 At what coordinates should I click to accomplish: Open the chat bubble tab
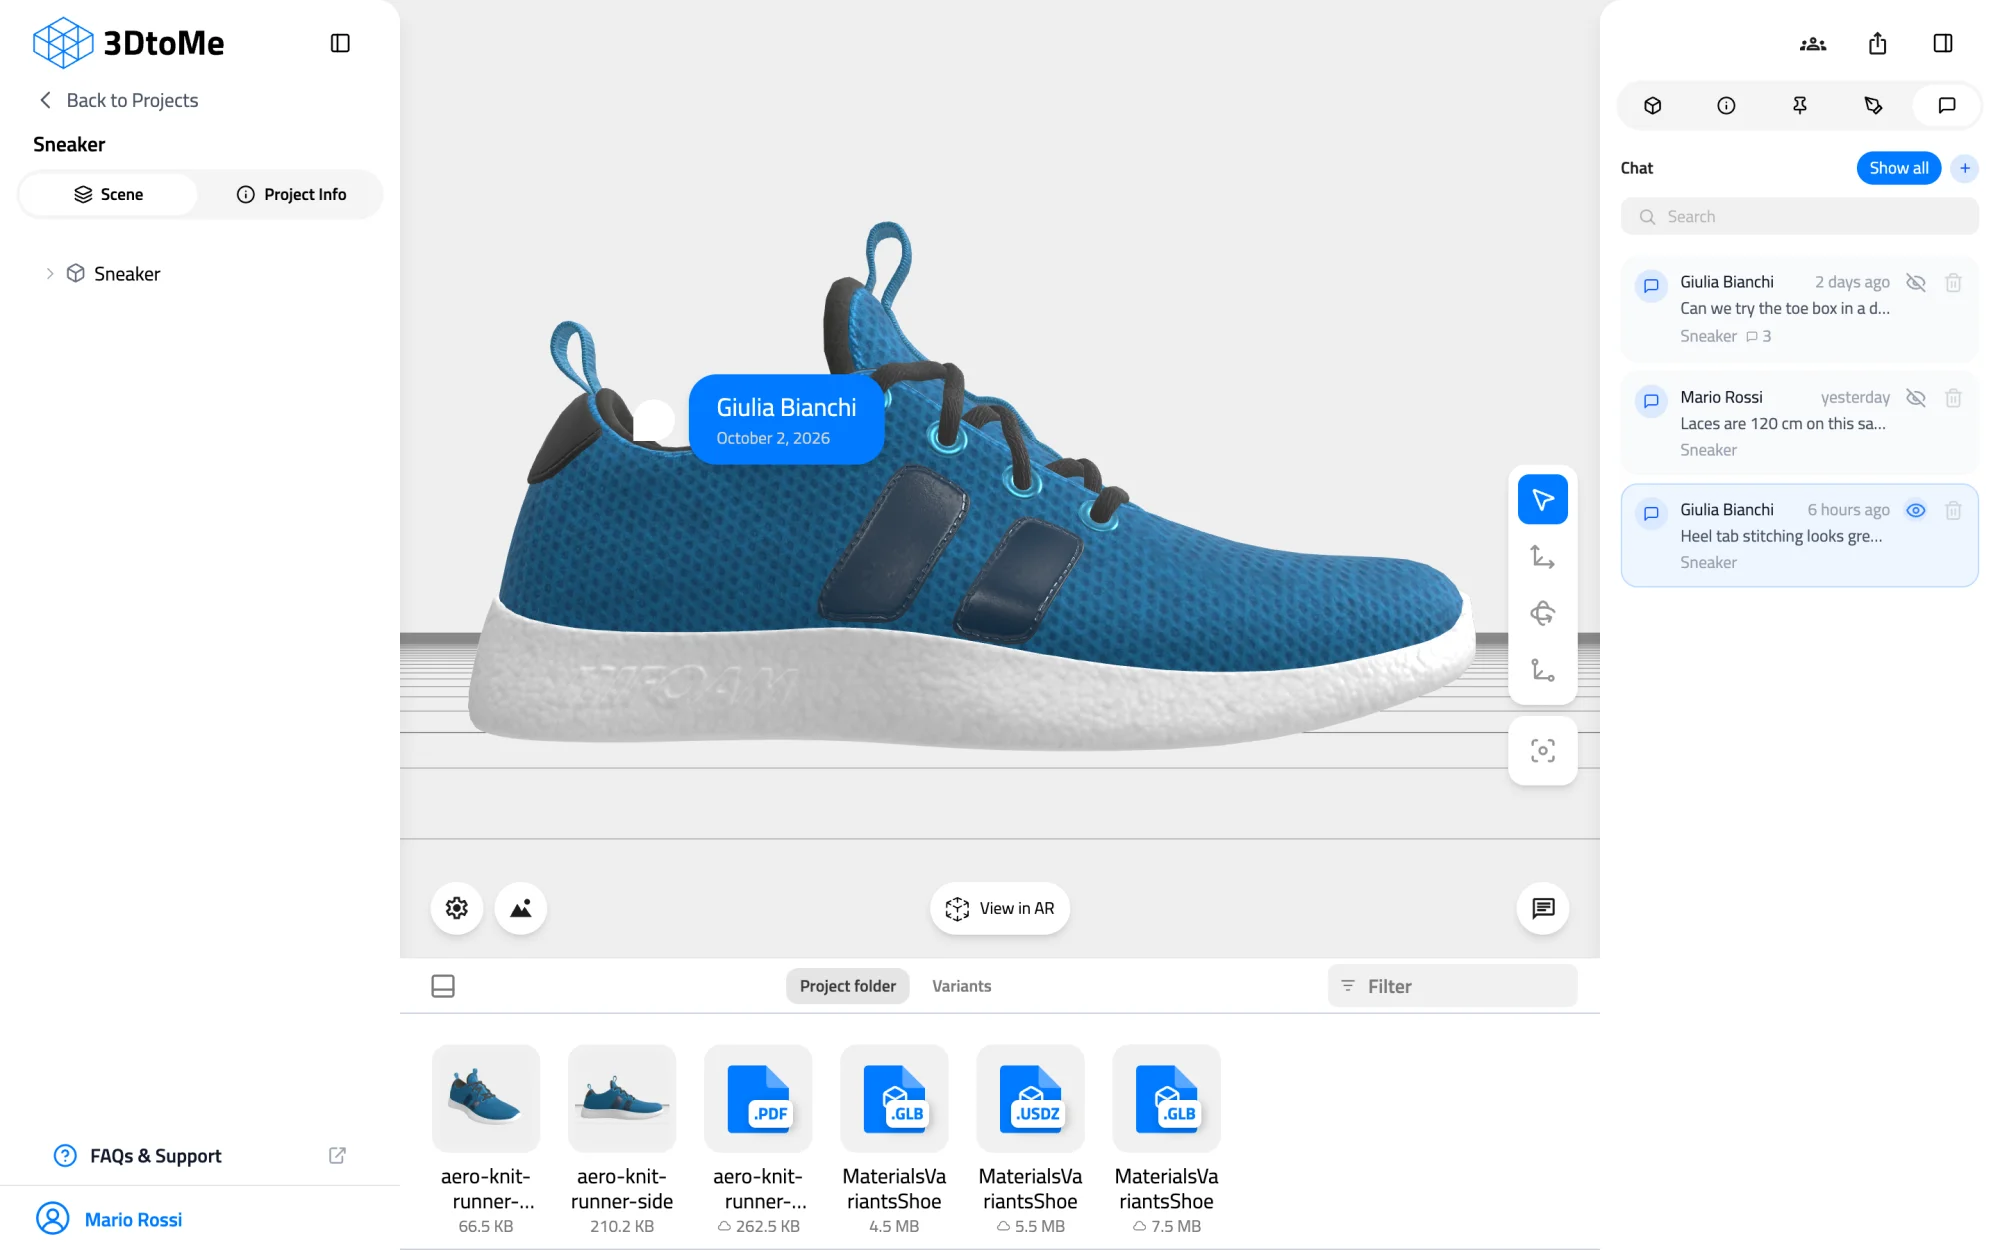(1947, 105)
